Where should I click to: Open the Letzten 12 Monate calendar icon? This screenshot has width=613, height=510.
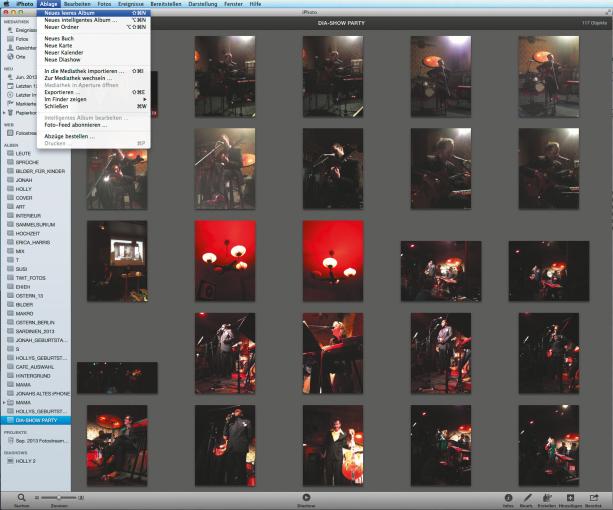click(10, 86)
